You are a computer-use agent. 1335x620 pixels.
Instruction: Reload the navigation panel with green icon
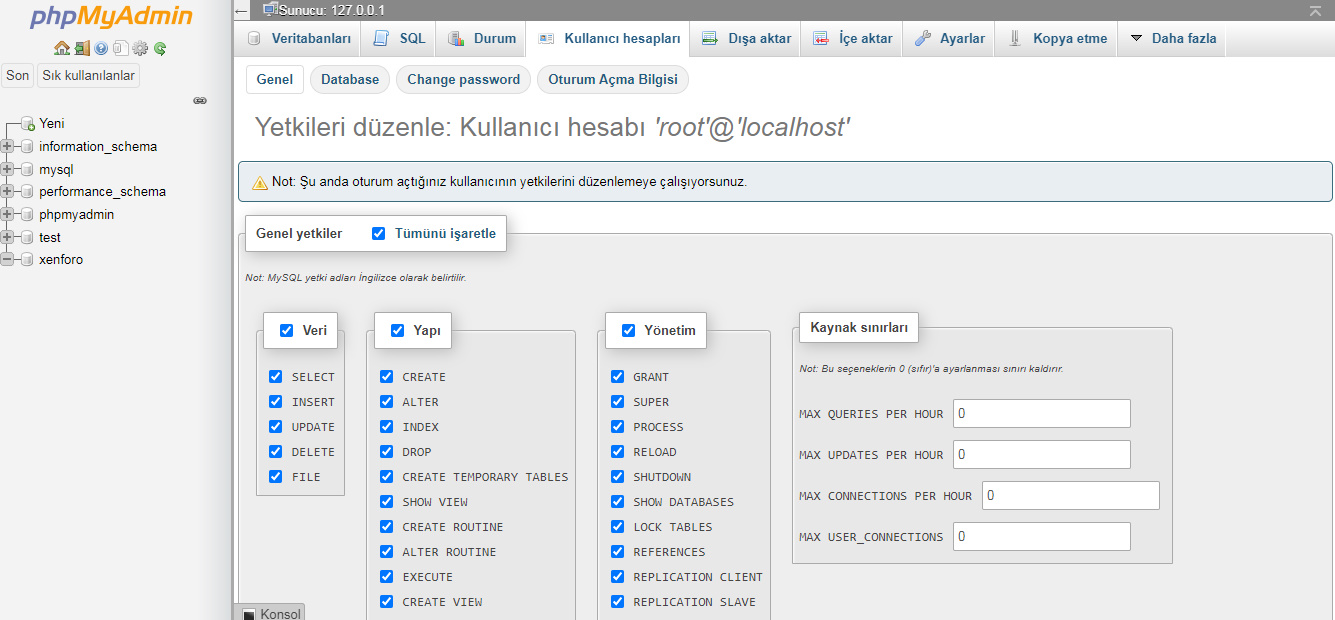click(160, 48)
